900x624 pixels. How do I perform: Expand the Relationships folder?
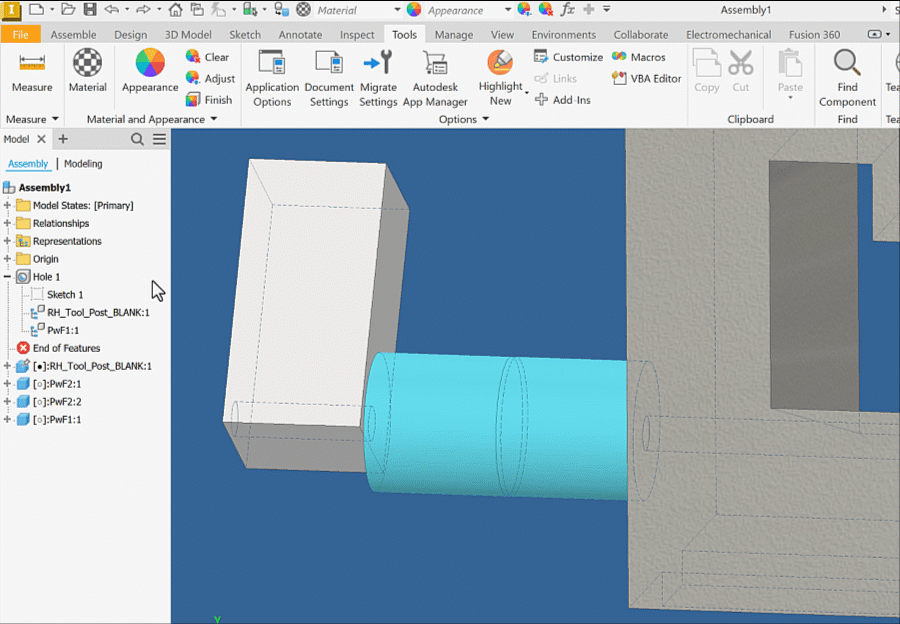pyautogui.click(x=7, y=223)
